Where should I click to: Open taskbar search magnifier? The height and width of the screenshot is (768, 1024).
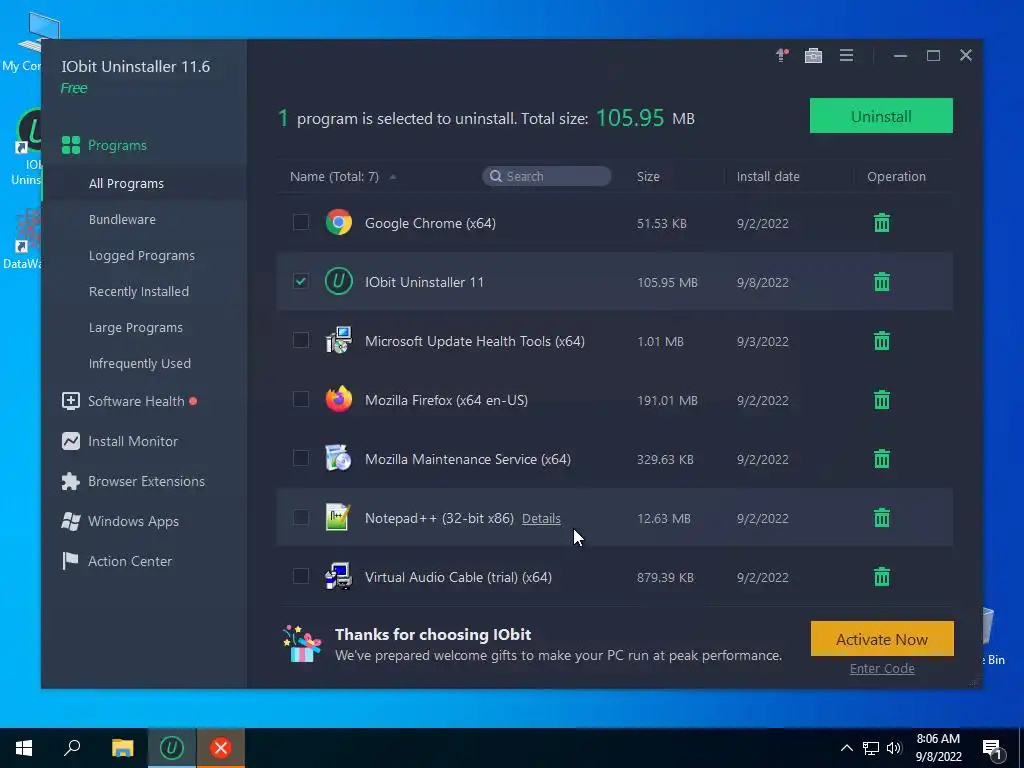(x=72, y=748)
